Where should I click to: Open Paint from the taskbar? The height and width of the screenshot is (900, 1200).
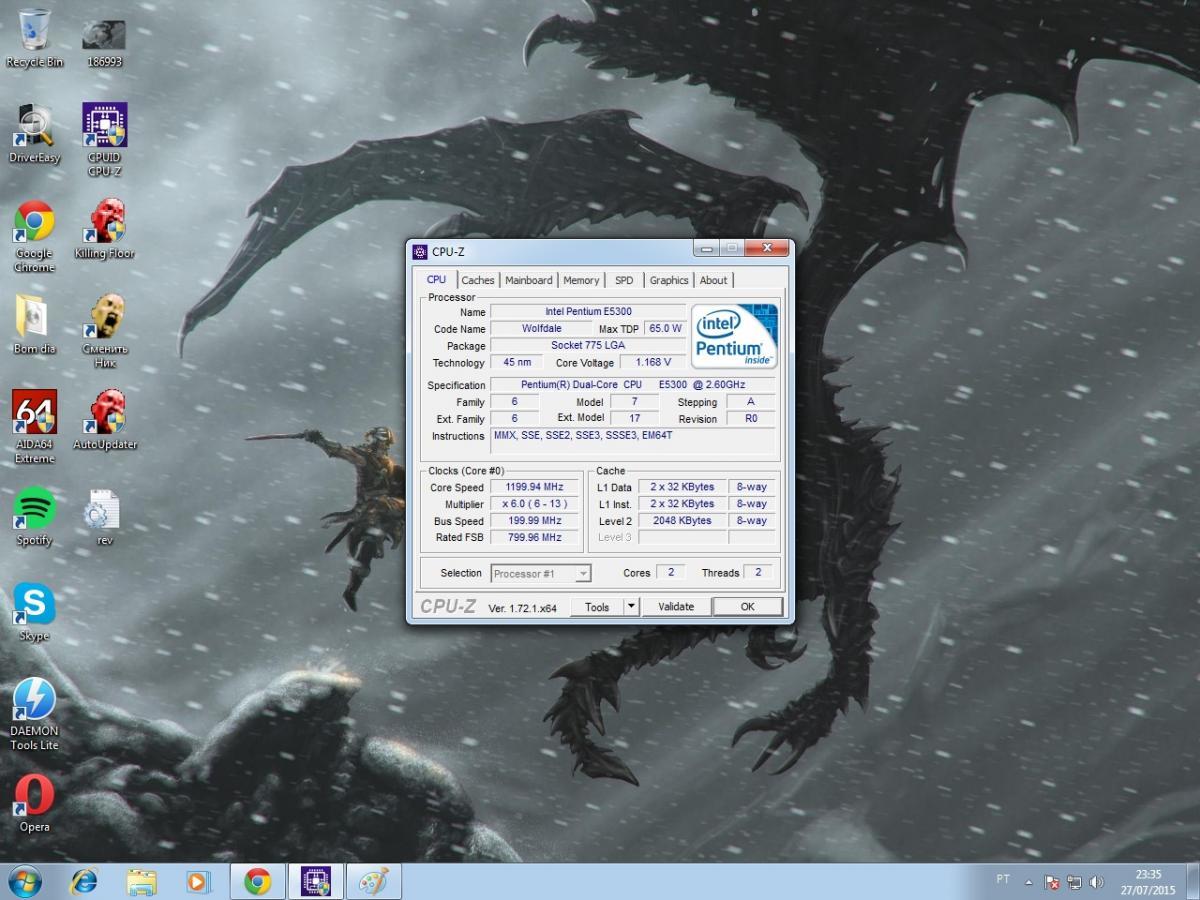[x=373, y=881]
